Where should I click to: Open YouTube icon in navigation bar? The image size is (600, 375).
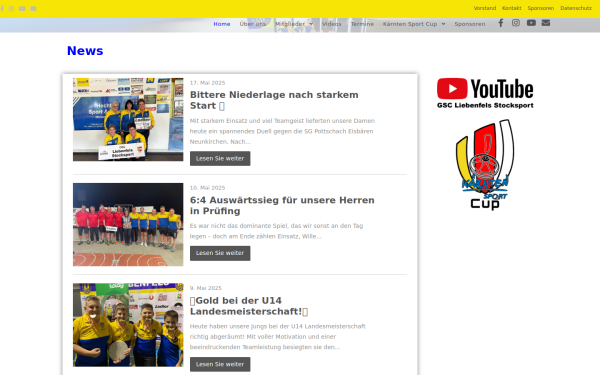tap(531, 23)
